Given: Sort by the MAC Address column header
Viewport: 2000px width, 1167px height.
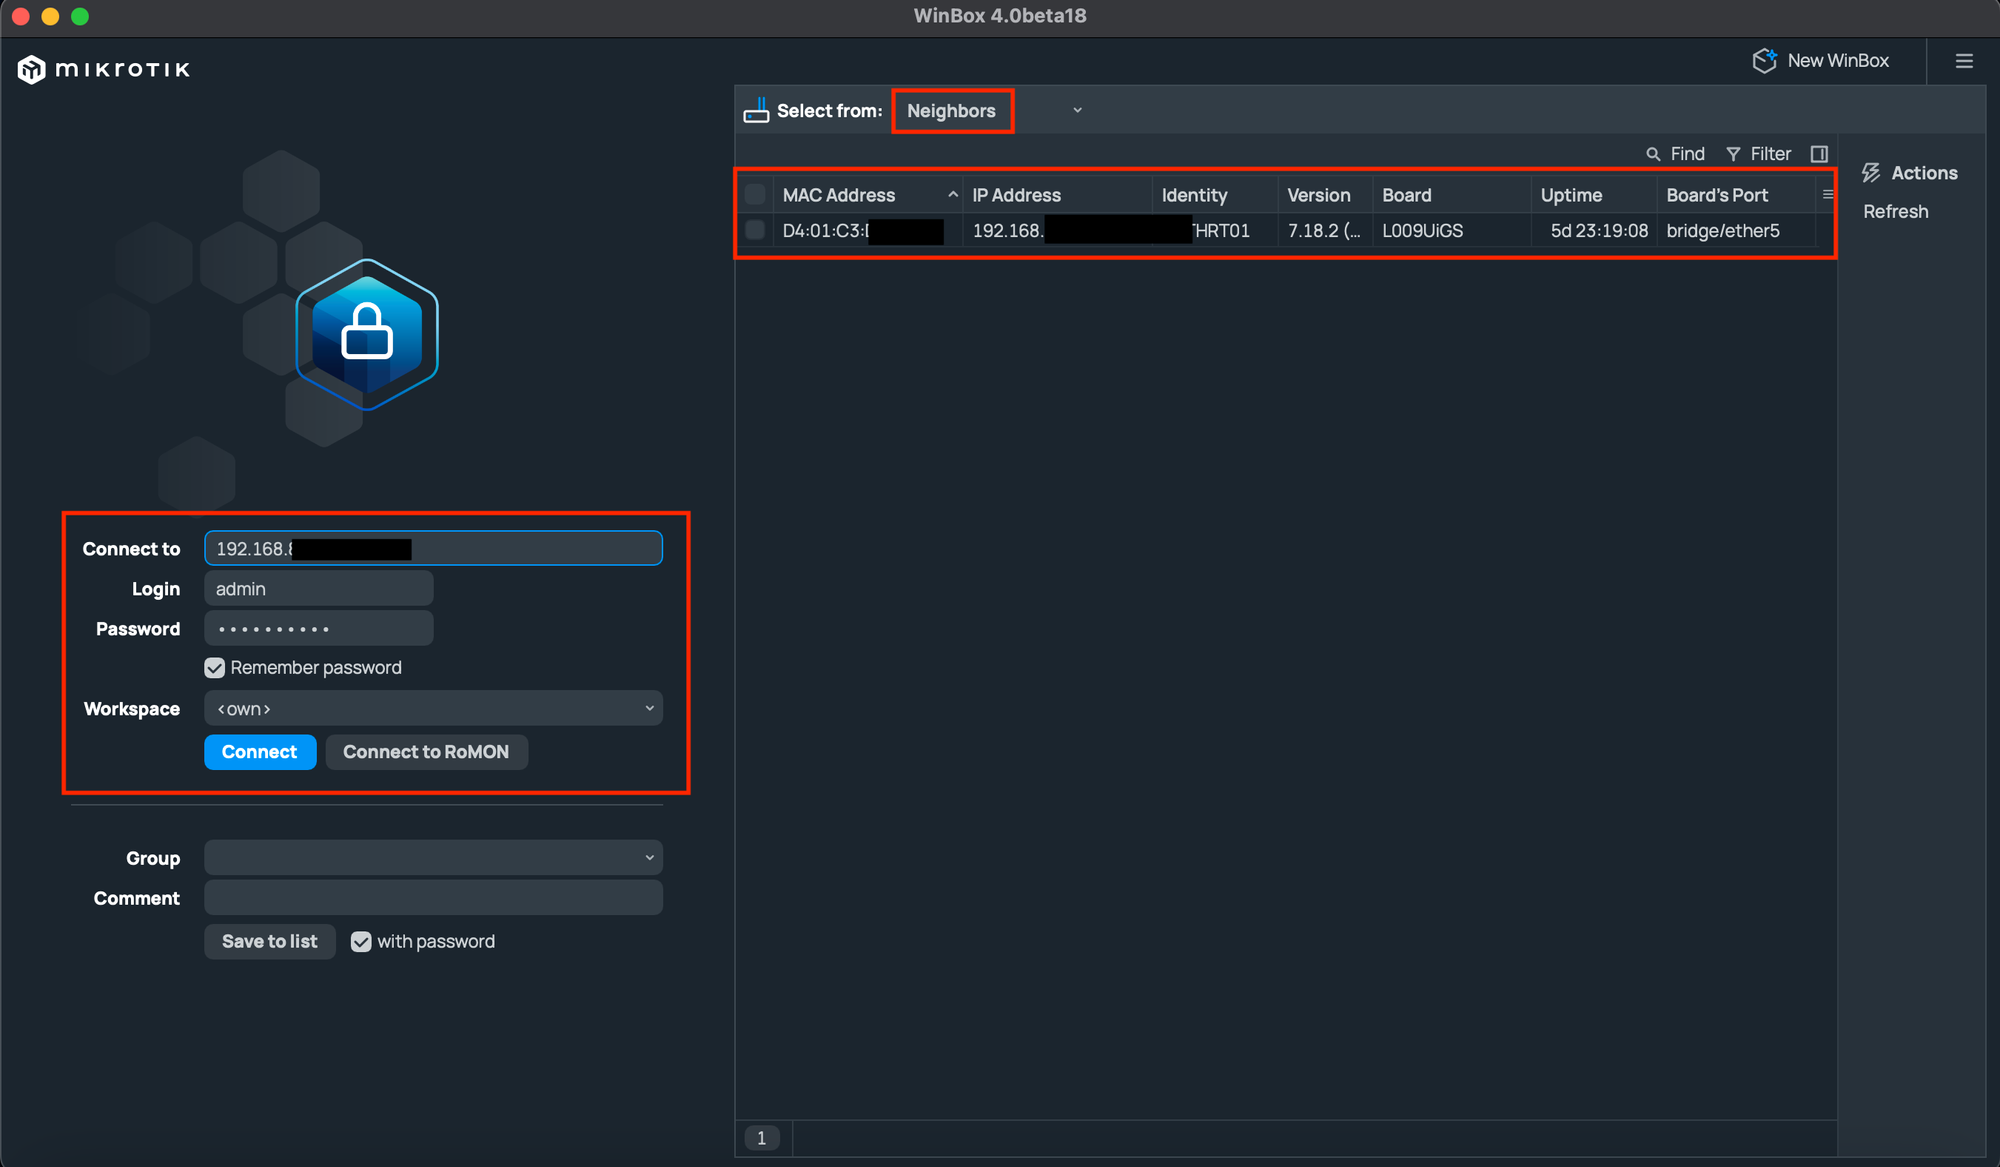Looking at the screenshot, I should tap(839, 195).
